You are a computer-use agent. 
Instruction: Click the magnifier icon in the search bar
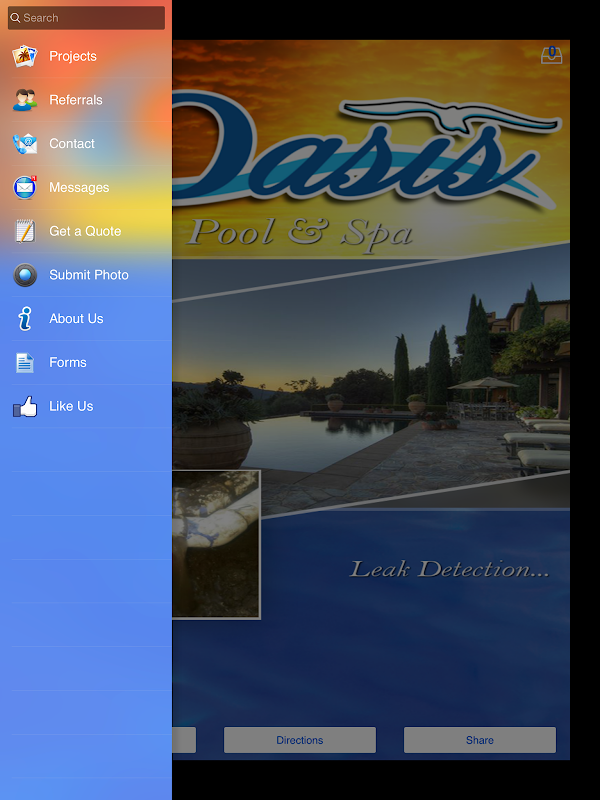click(x=15, y=18)
